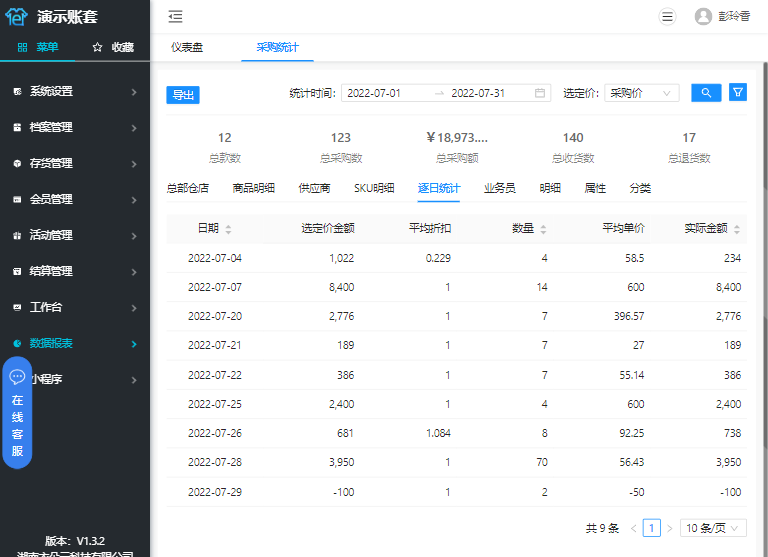Click the 平均单价 column header
The width and height of the screenshot is (768, 557).
[623, 228]
